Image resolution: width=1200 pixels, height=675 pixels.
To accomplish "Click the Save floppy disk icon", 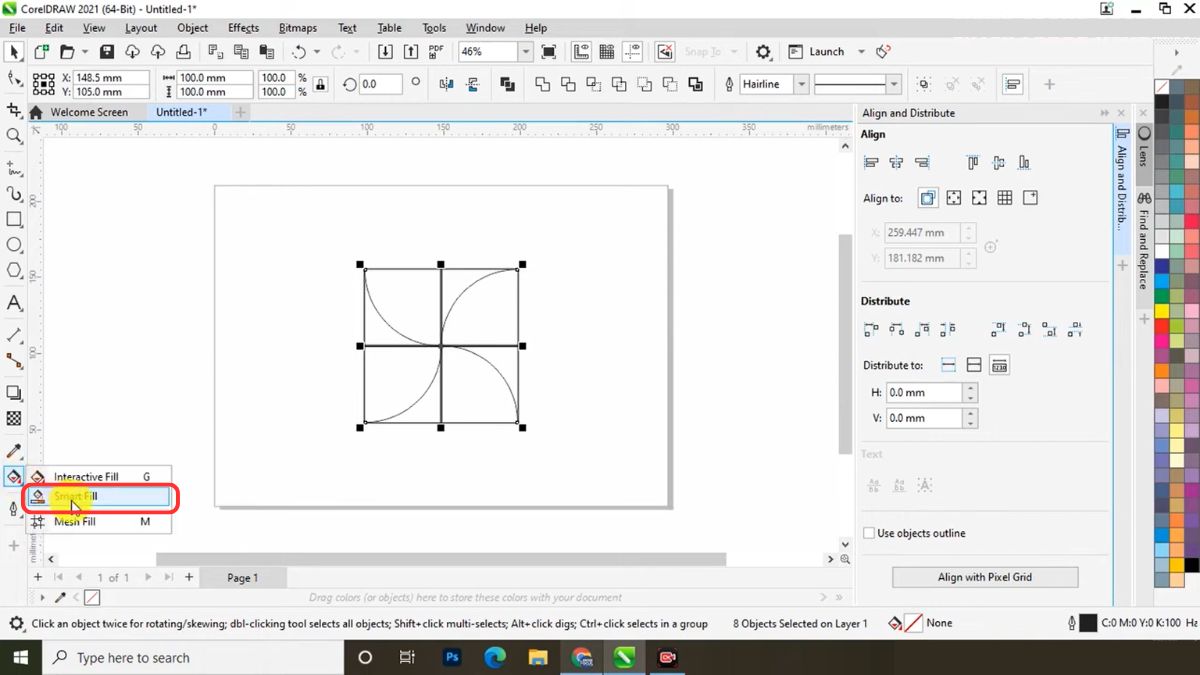I will coord(107,51).
